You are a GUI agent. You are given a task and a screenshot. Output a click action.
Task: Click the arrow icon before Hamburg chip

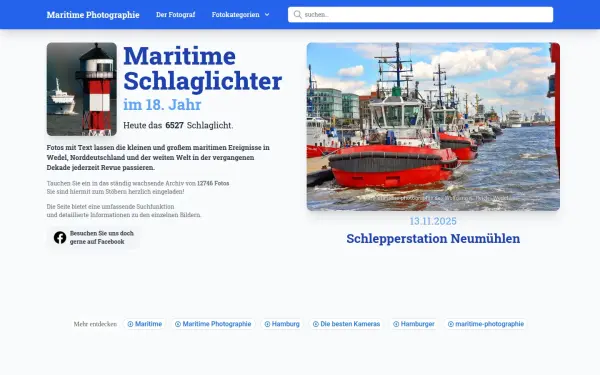pyautogui.click(x=267, y=324)
